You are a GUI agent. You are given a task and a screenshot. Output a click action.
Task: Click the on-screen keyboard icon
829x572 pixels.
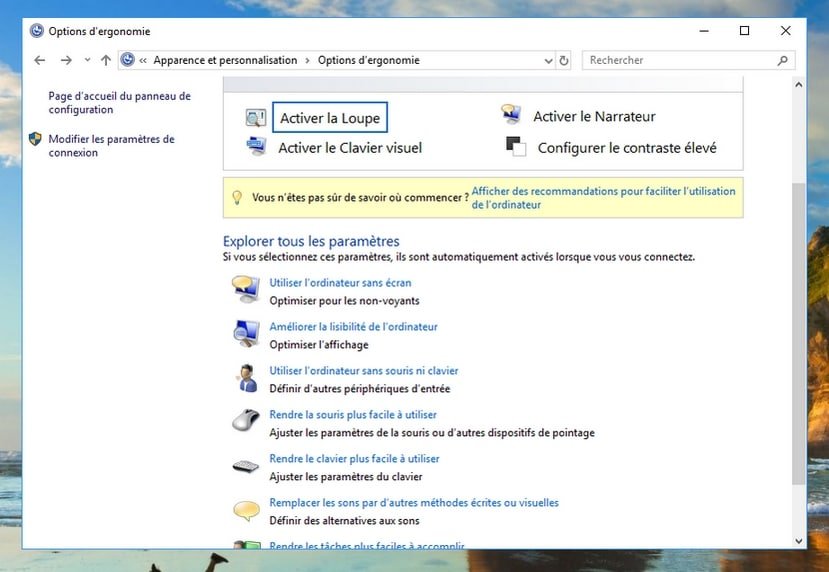coord(256,146)
